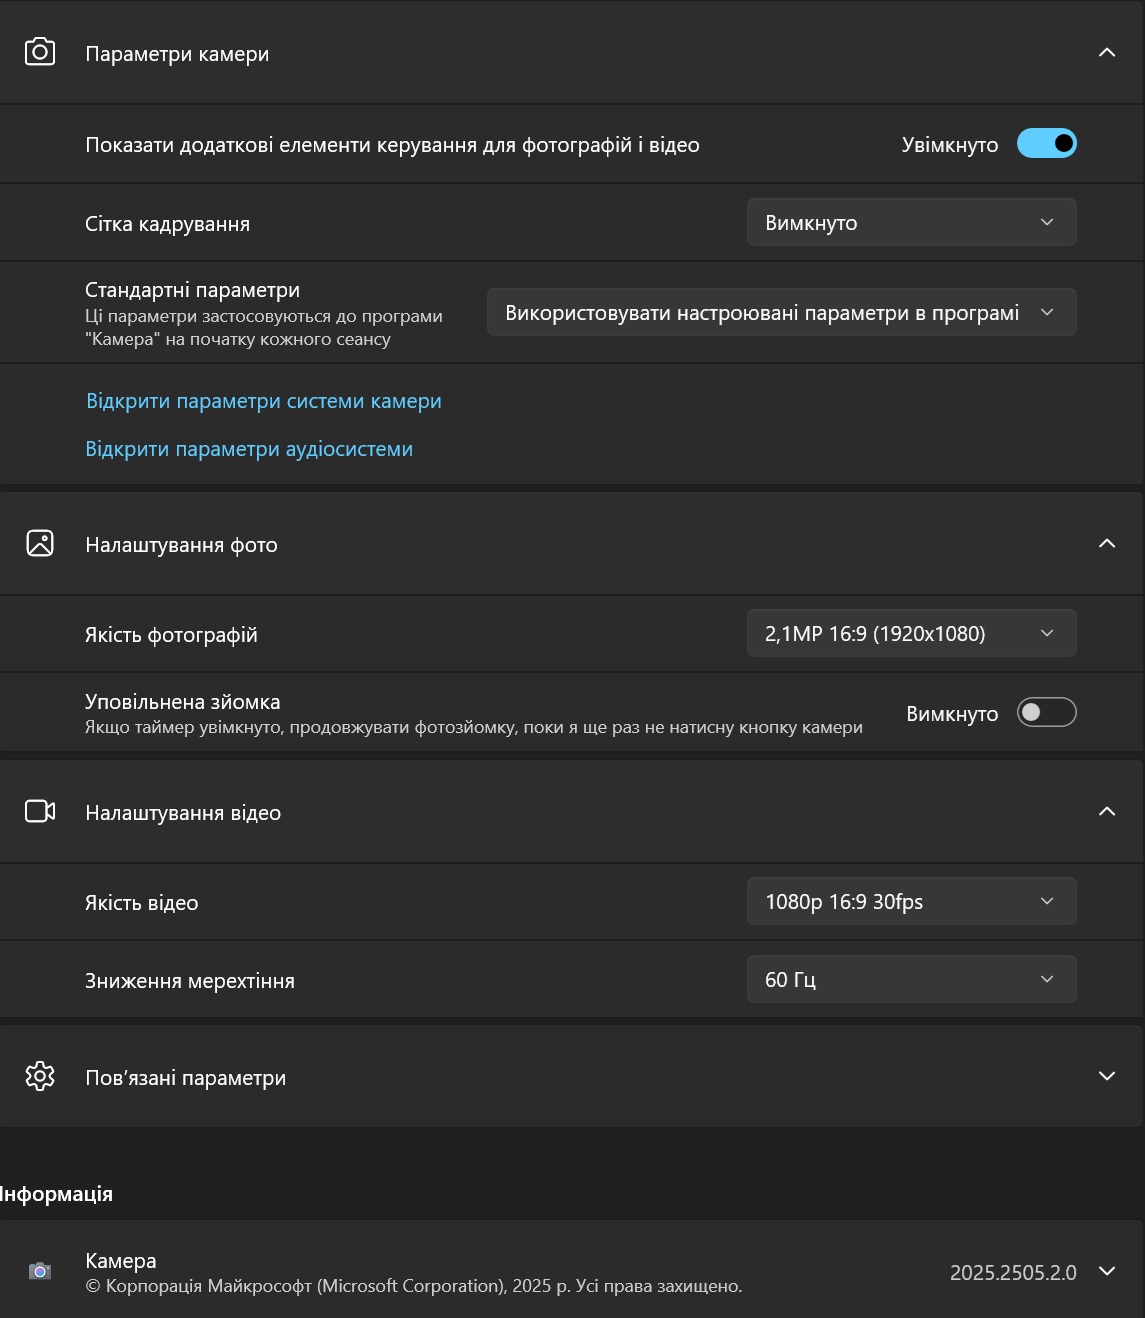
Task: Open the Сітка кадрування dropdown
Action: click(911, 222)
